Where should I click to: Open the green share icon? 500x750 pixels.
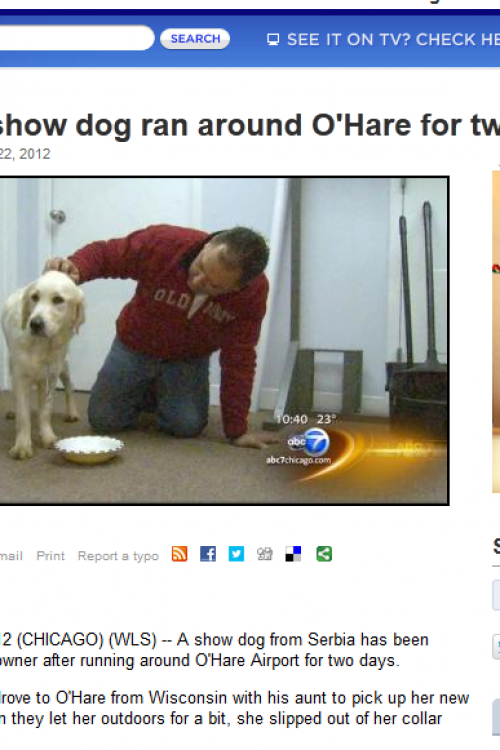click(324, 554)
